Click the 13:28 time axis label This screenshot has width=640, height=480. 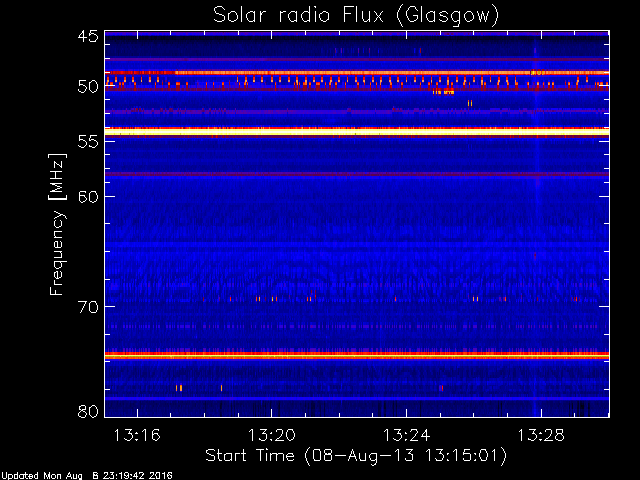point(541,435)
